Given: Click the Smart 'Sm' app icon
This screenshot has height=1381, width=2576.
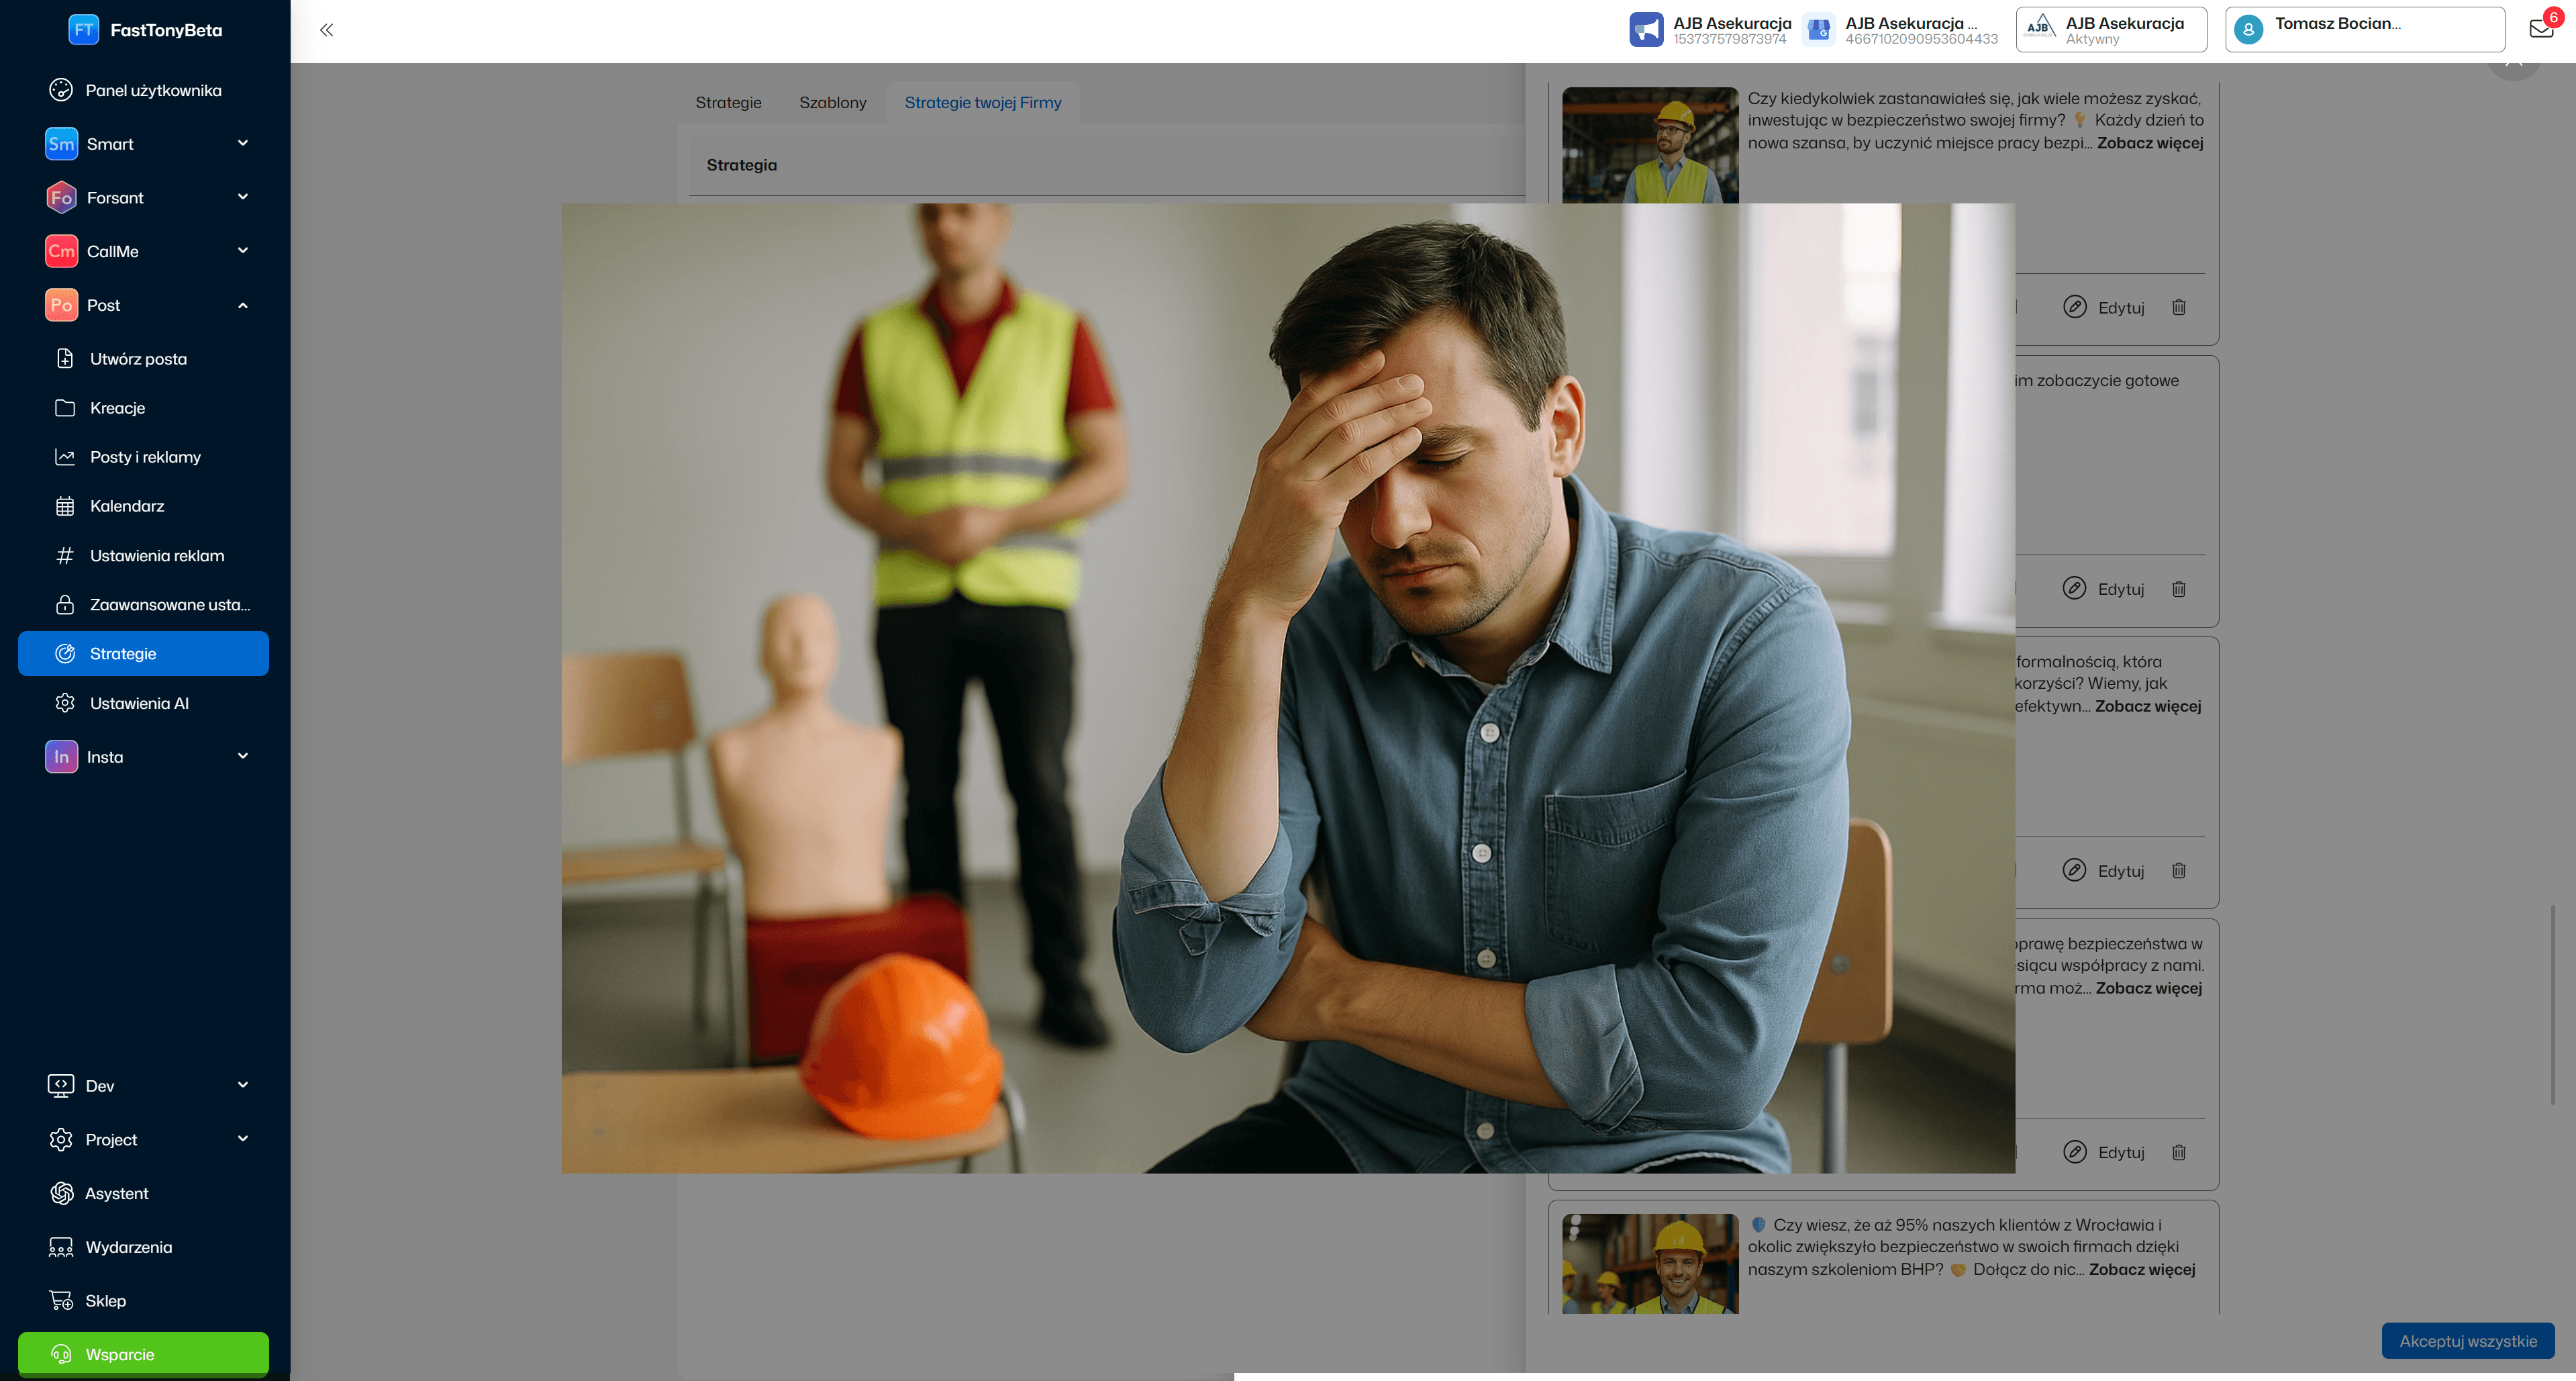Looking at the screenshot, I should click(x=62, y=144).
